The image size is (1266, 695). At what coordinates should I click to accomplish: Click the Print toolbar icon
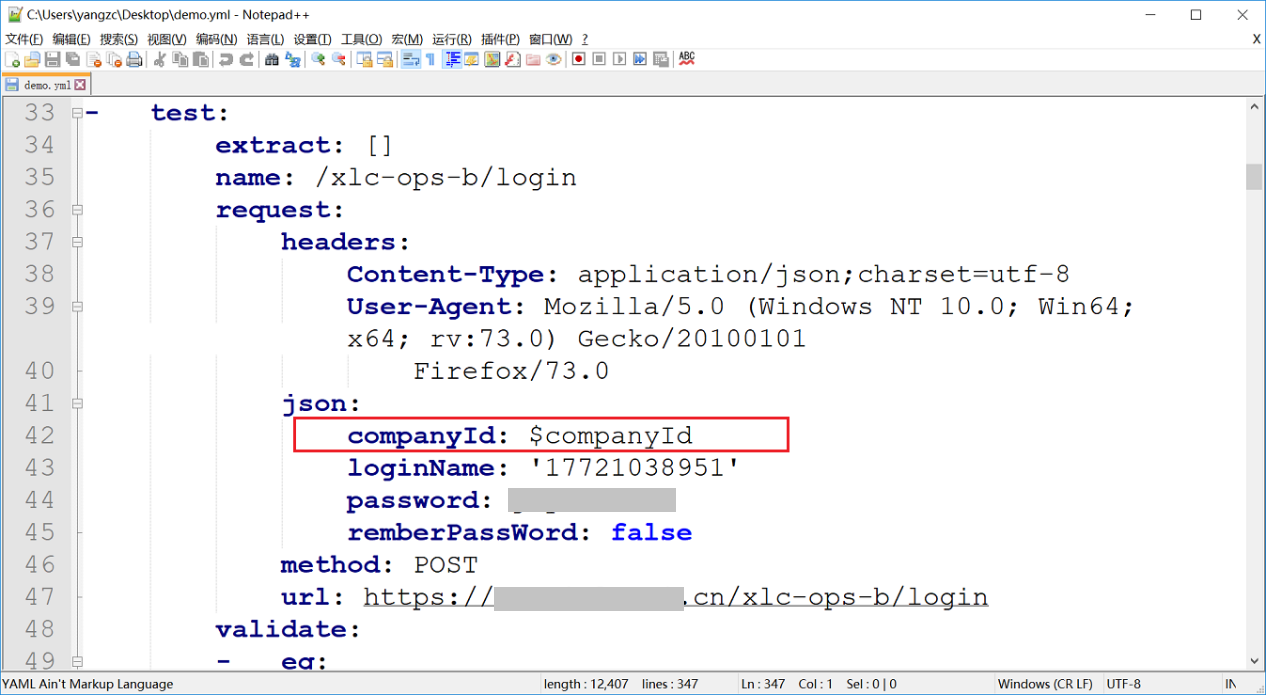[134, 60]
